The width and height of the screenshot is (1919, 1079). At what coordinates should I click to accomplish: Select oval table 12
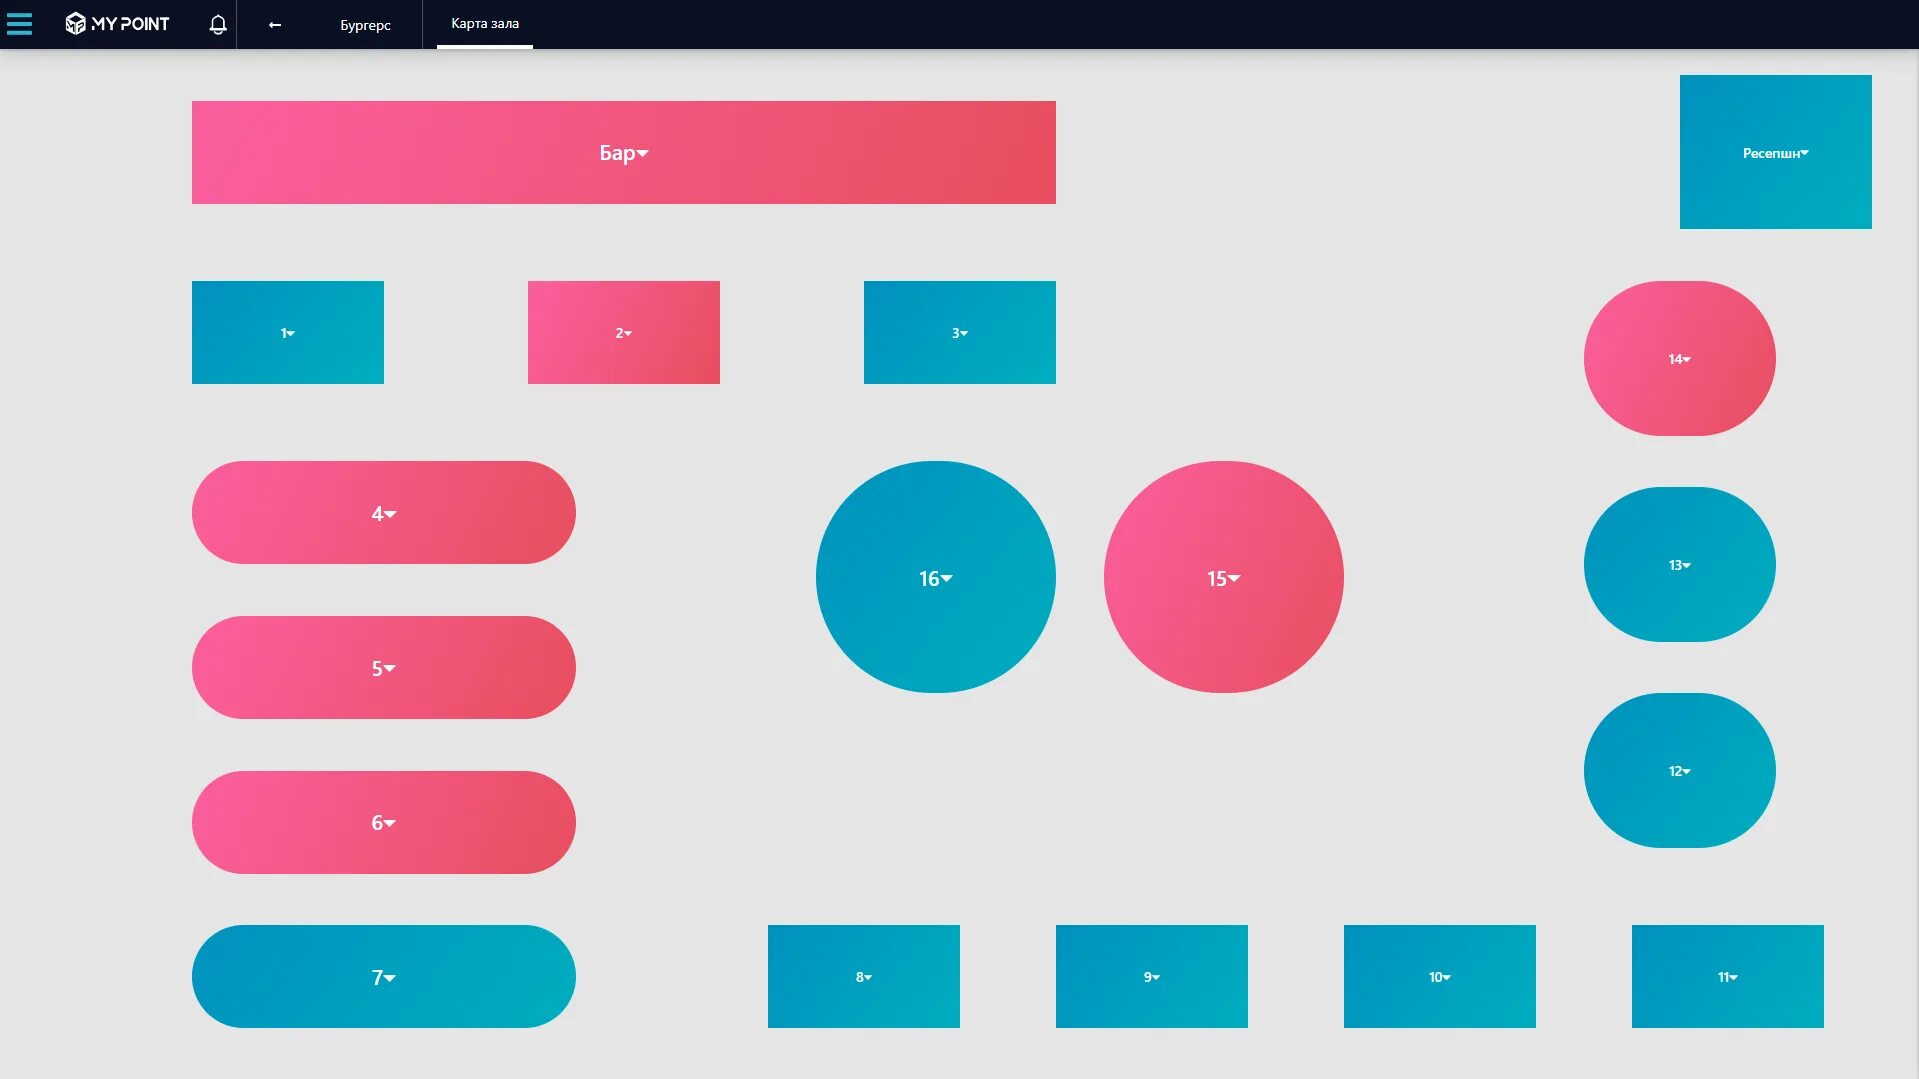click(1680, 770)
